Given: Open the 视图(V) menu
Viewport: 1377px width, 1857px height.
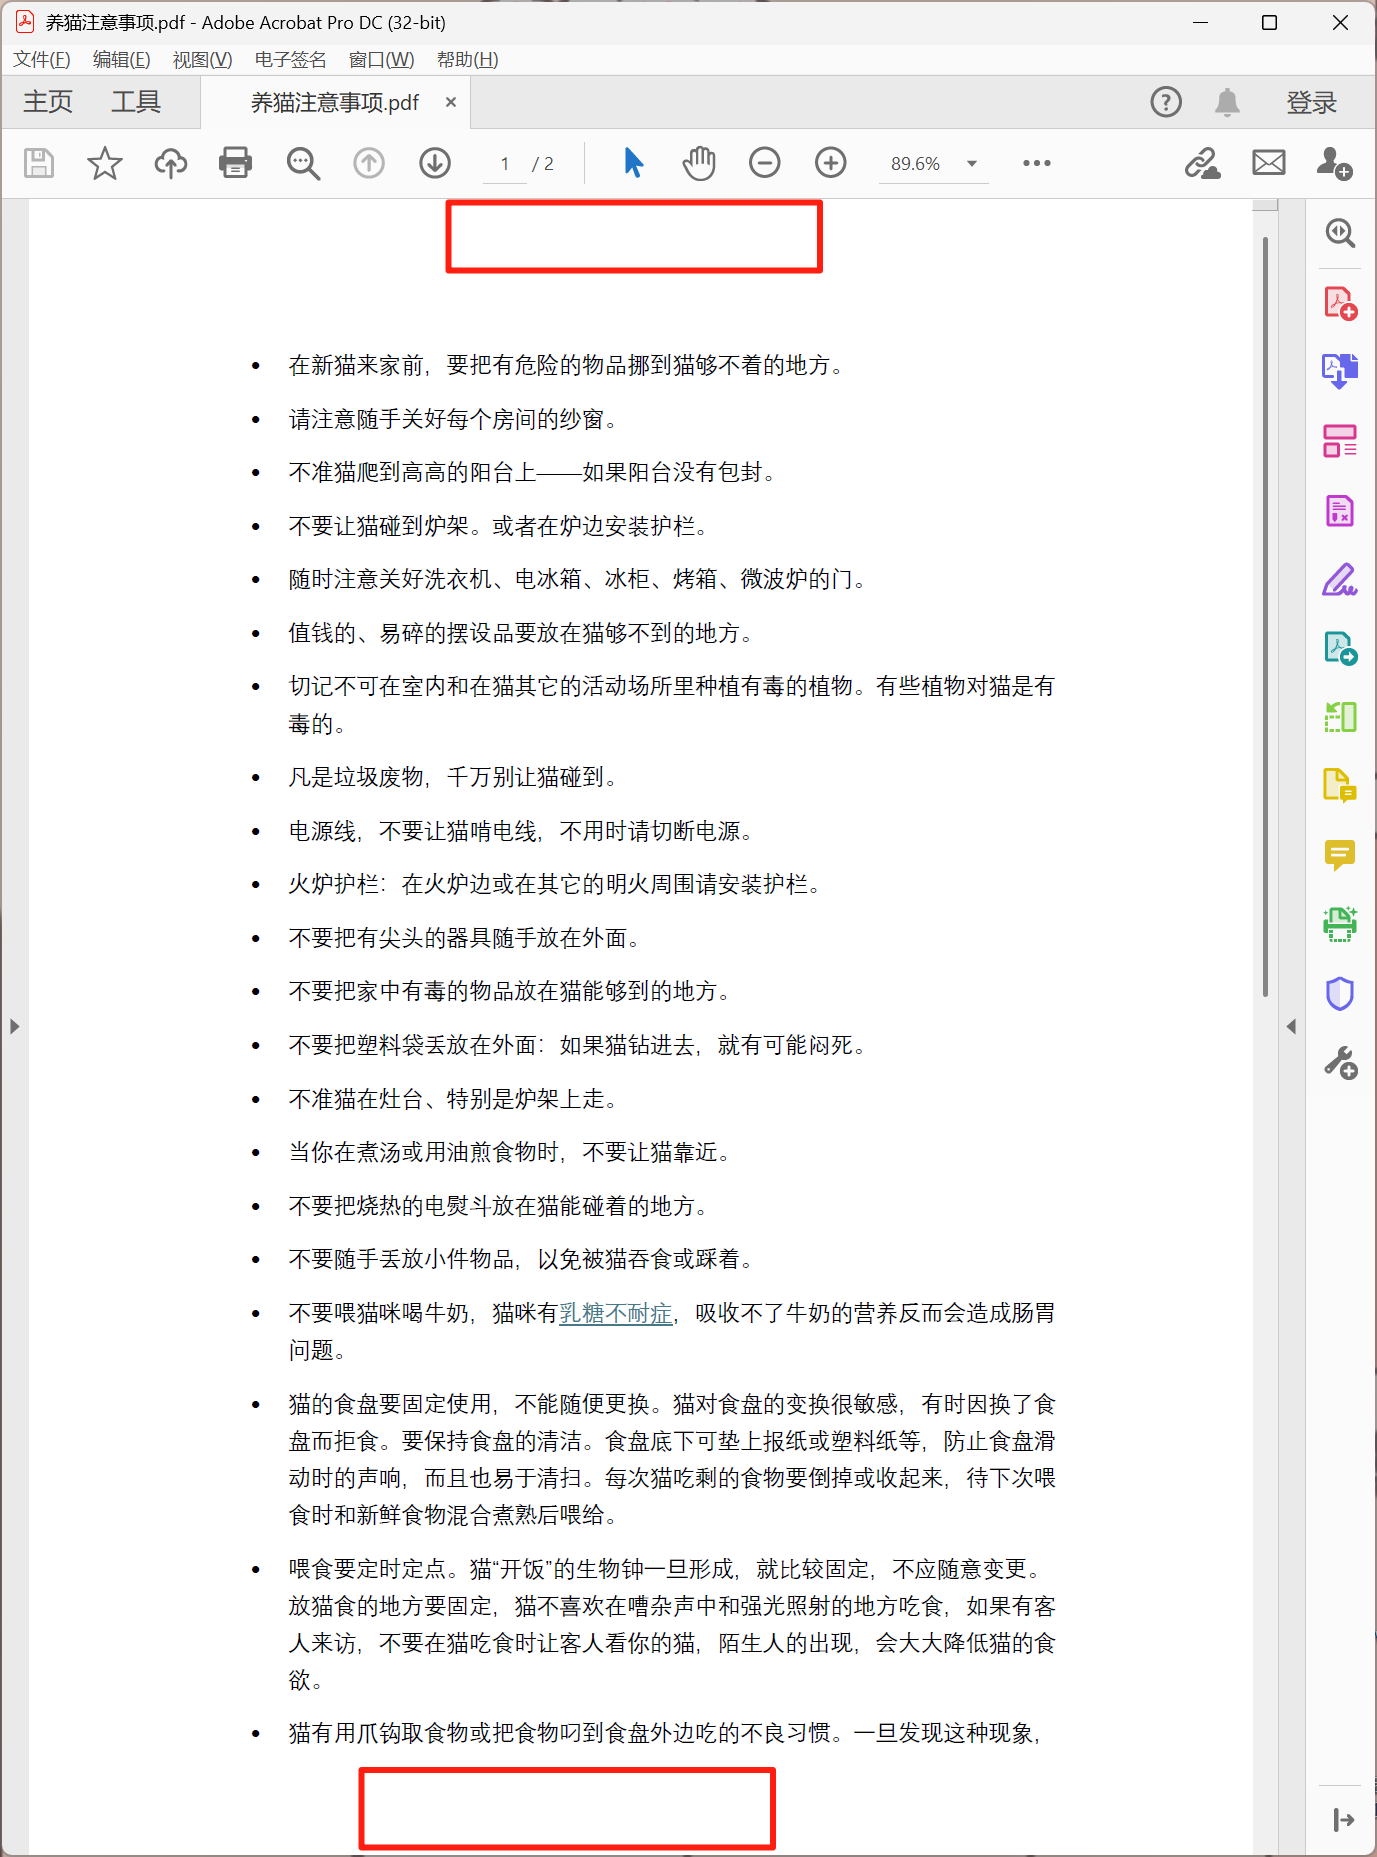Looking at the screenshot, I should (203, 60).
